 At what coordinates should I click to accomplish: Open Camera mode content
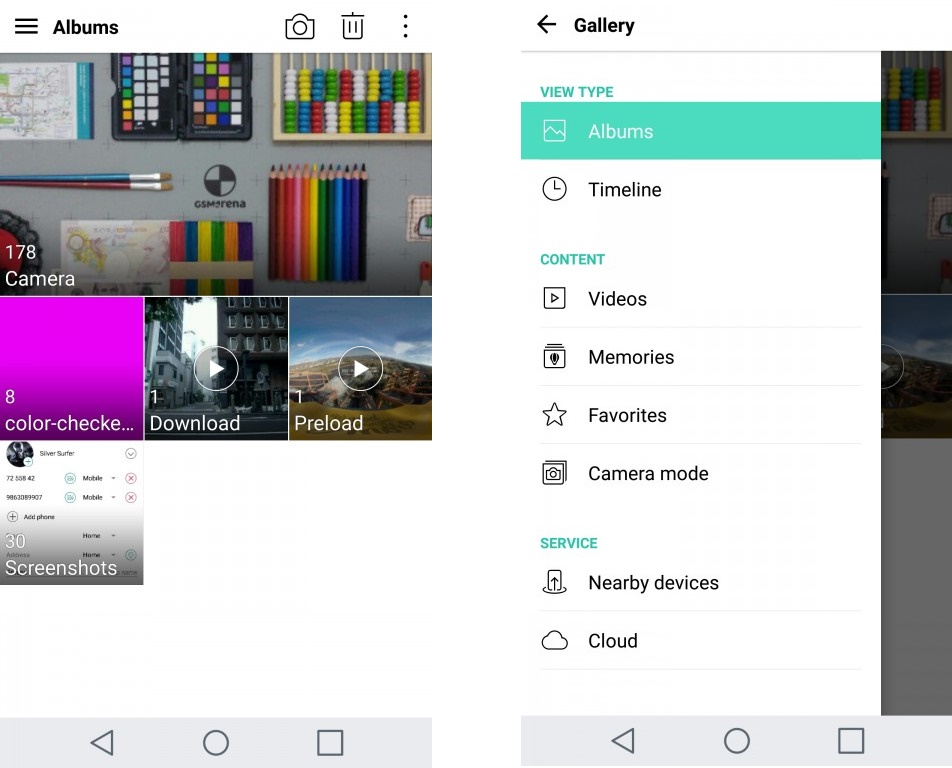click(x=701, y=474)
